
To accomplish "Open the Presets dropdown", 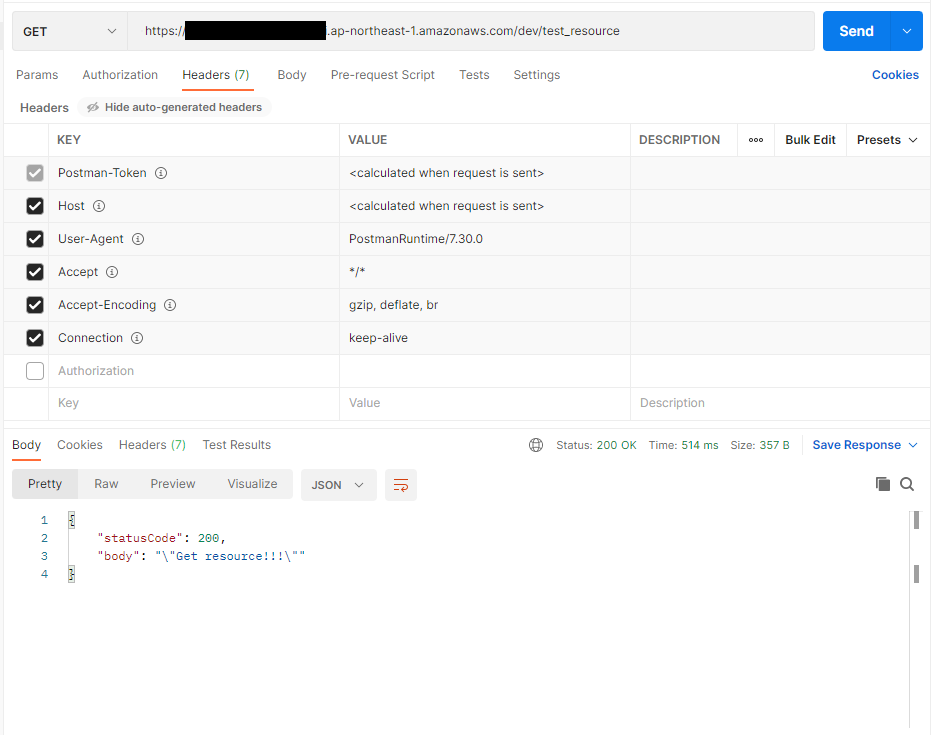I will 886,139.
